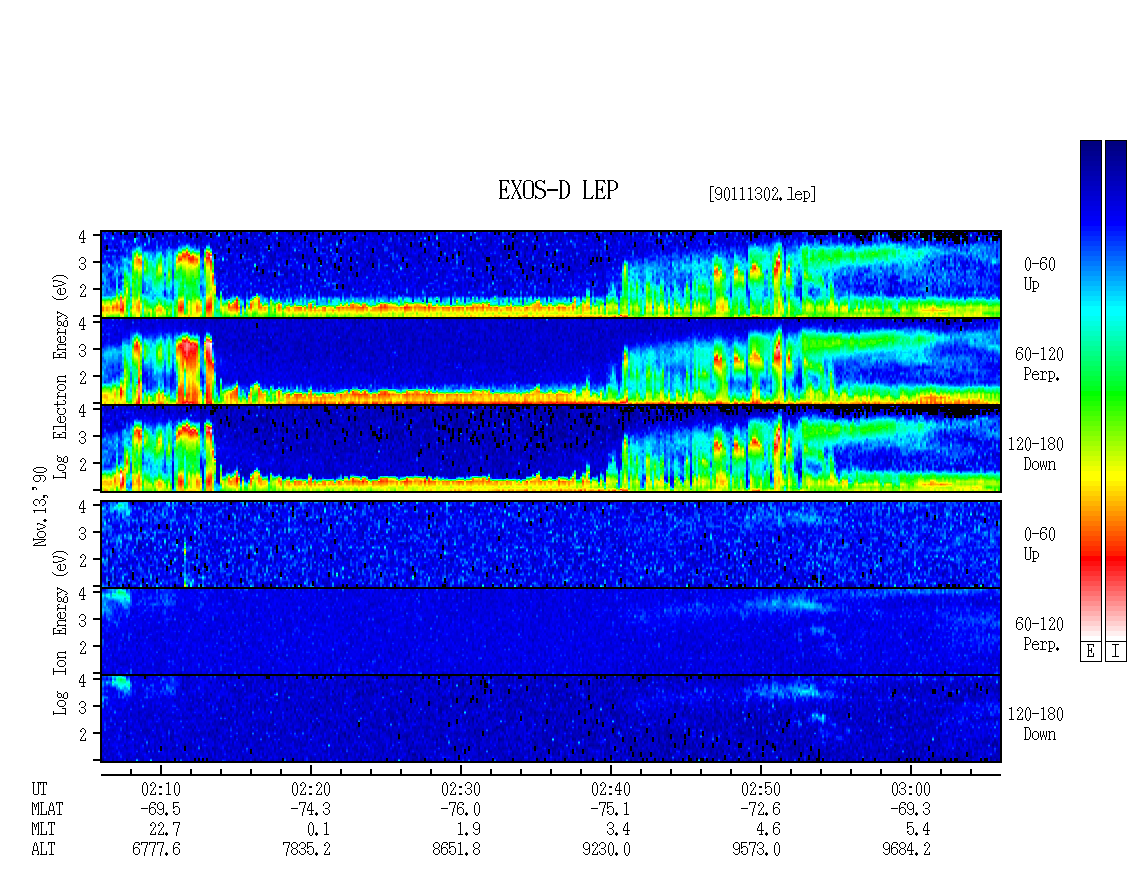
Task: Click the 0-60 Up label beside electron panel
Action: [x=1039, y=274]
